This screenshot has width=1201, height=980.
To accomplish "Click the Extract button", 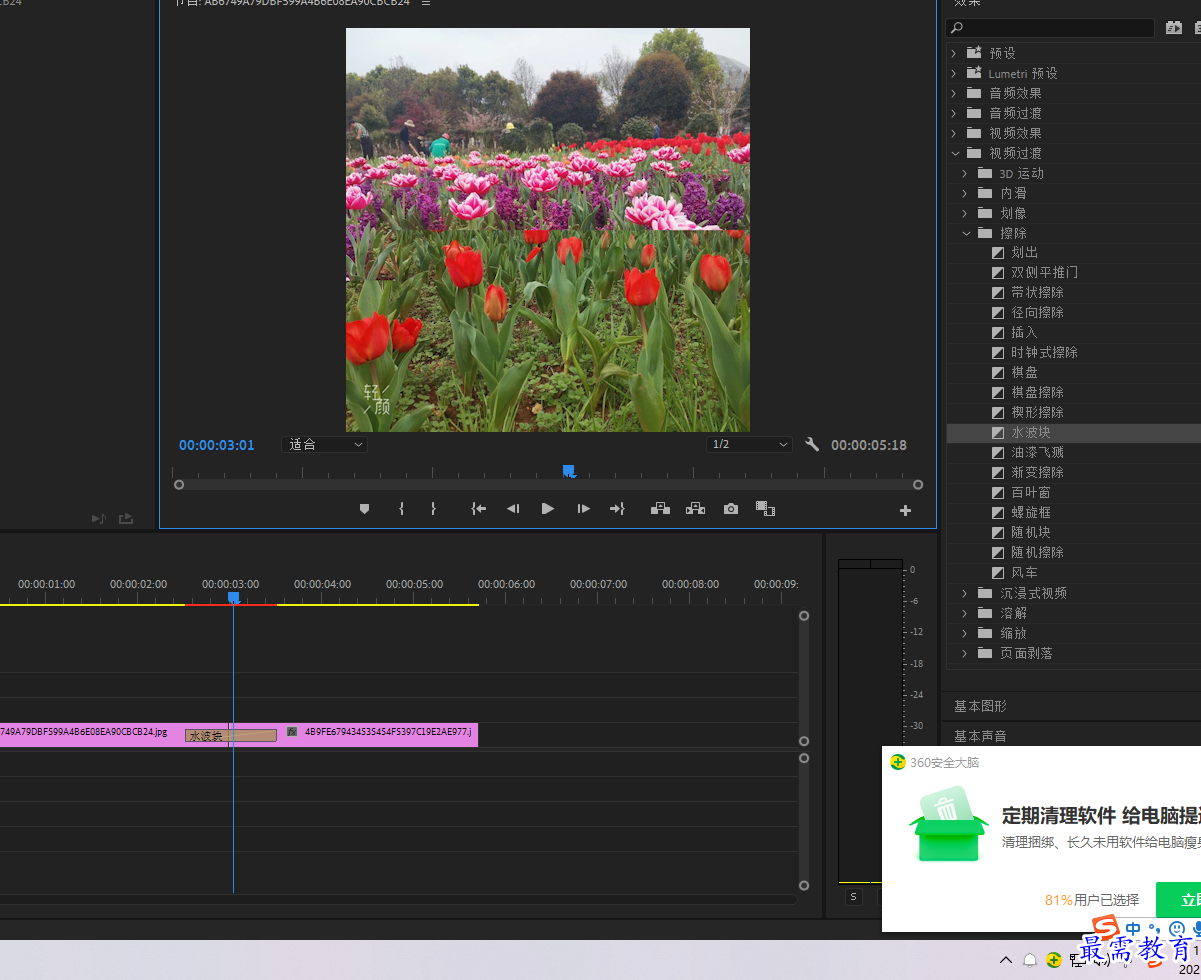I will click(x=695, y=509).
